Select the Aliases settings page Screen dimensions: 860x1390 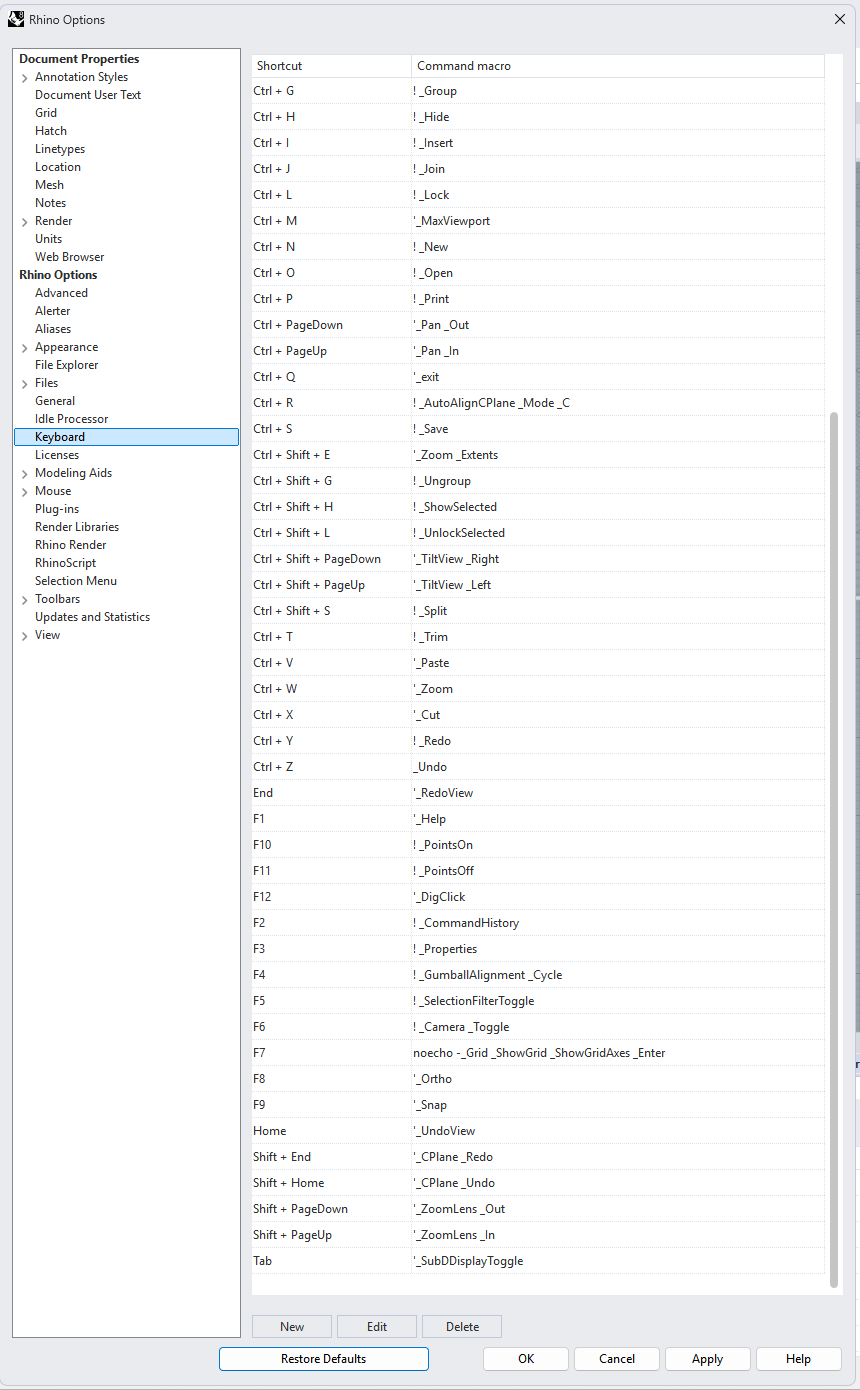pyautogui.click(x=52, y=328)
